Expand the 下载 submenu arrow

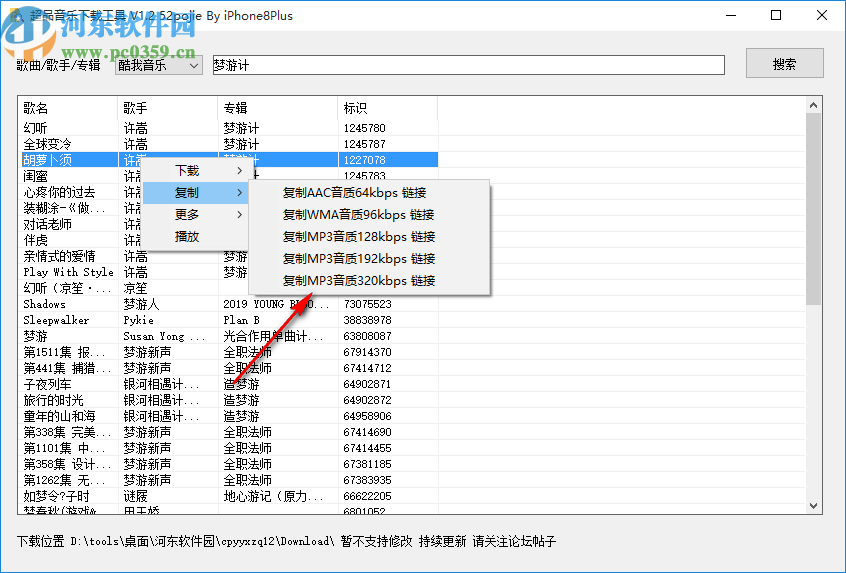(240, 170)
